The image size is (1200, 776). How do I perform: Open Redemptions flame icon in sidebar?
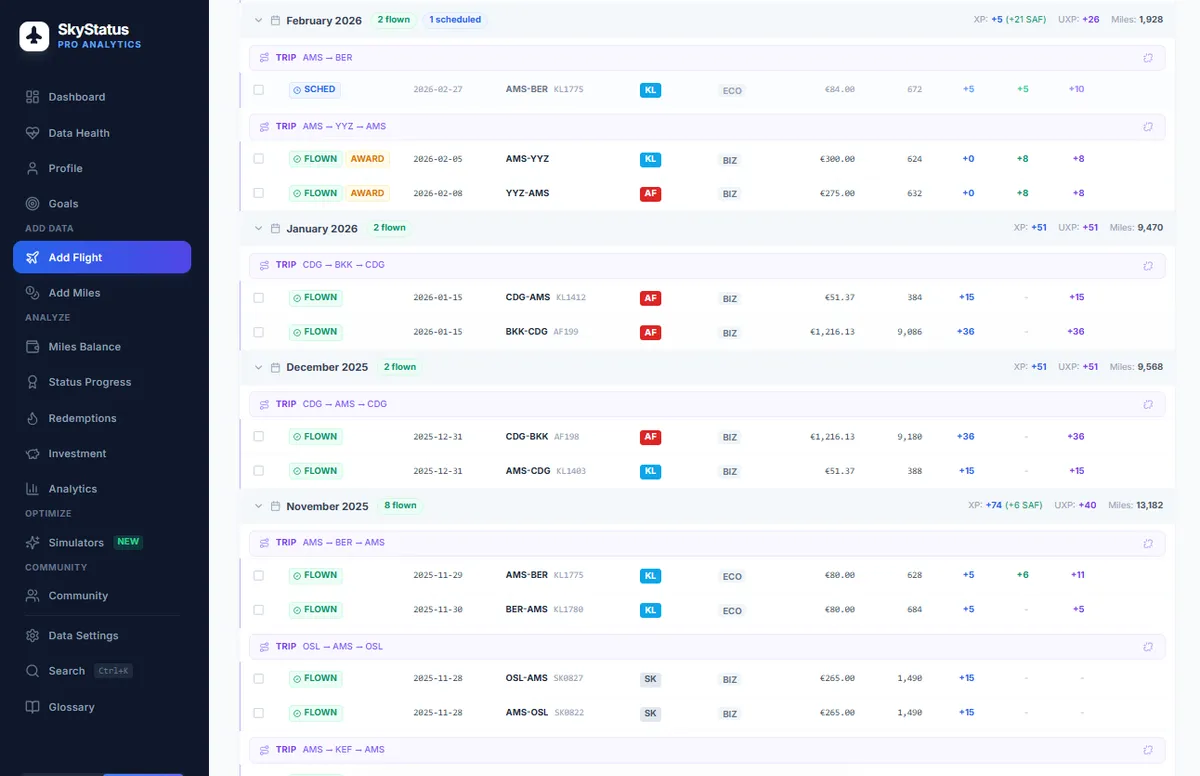click(32, 418)
